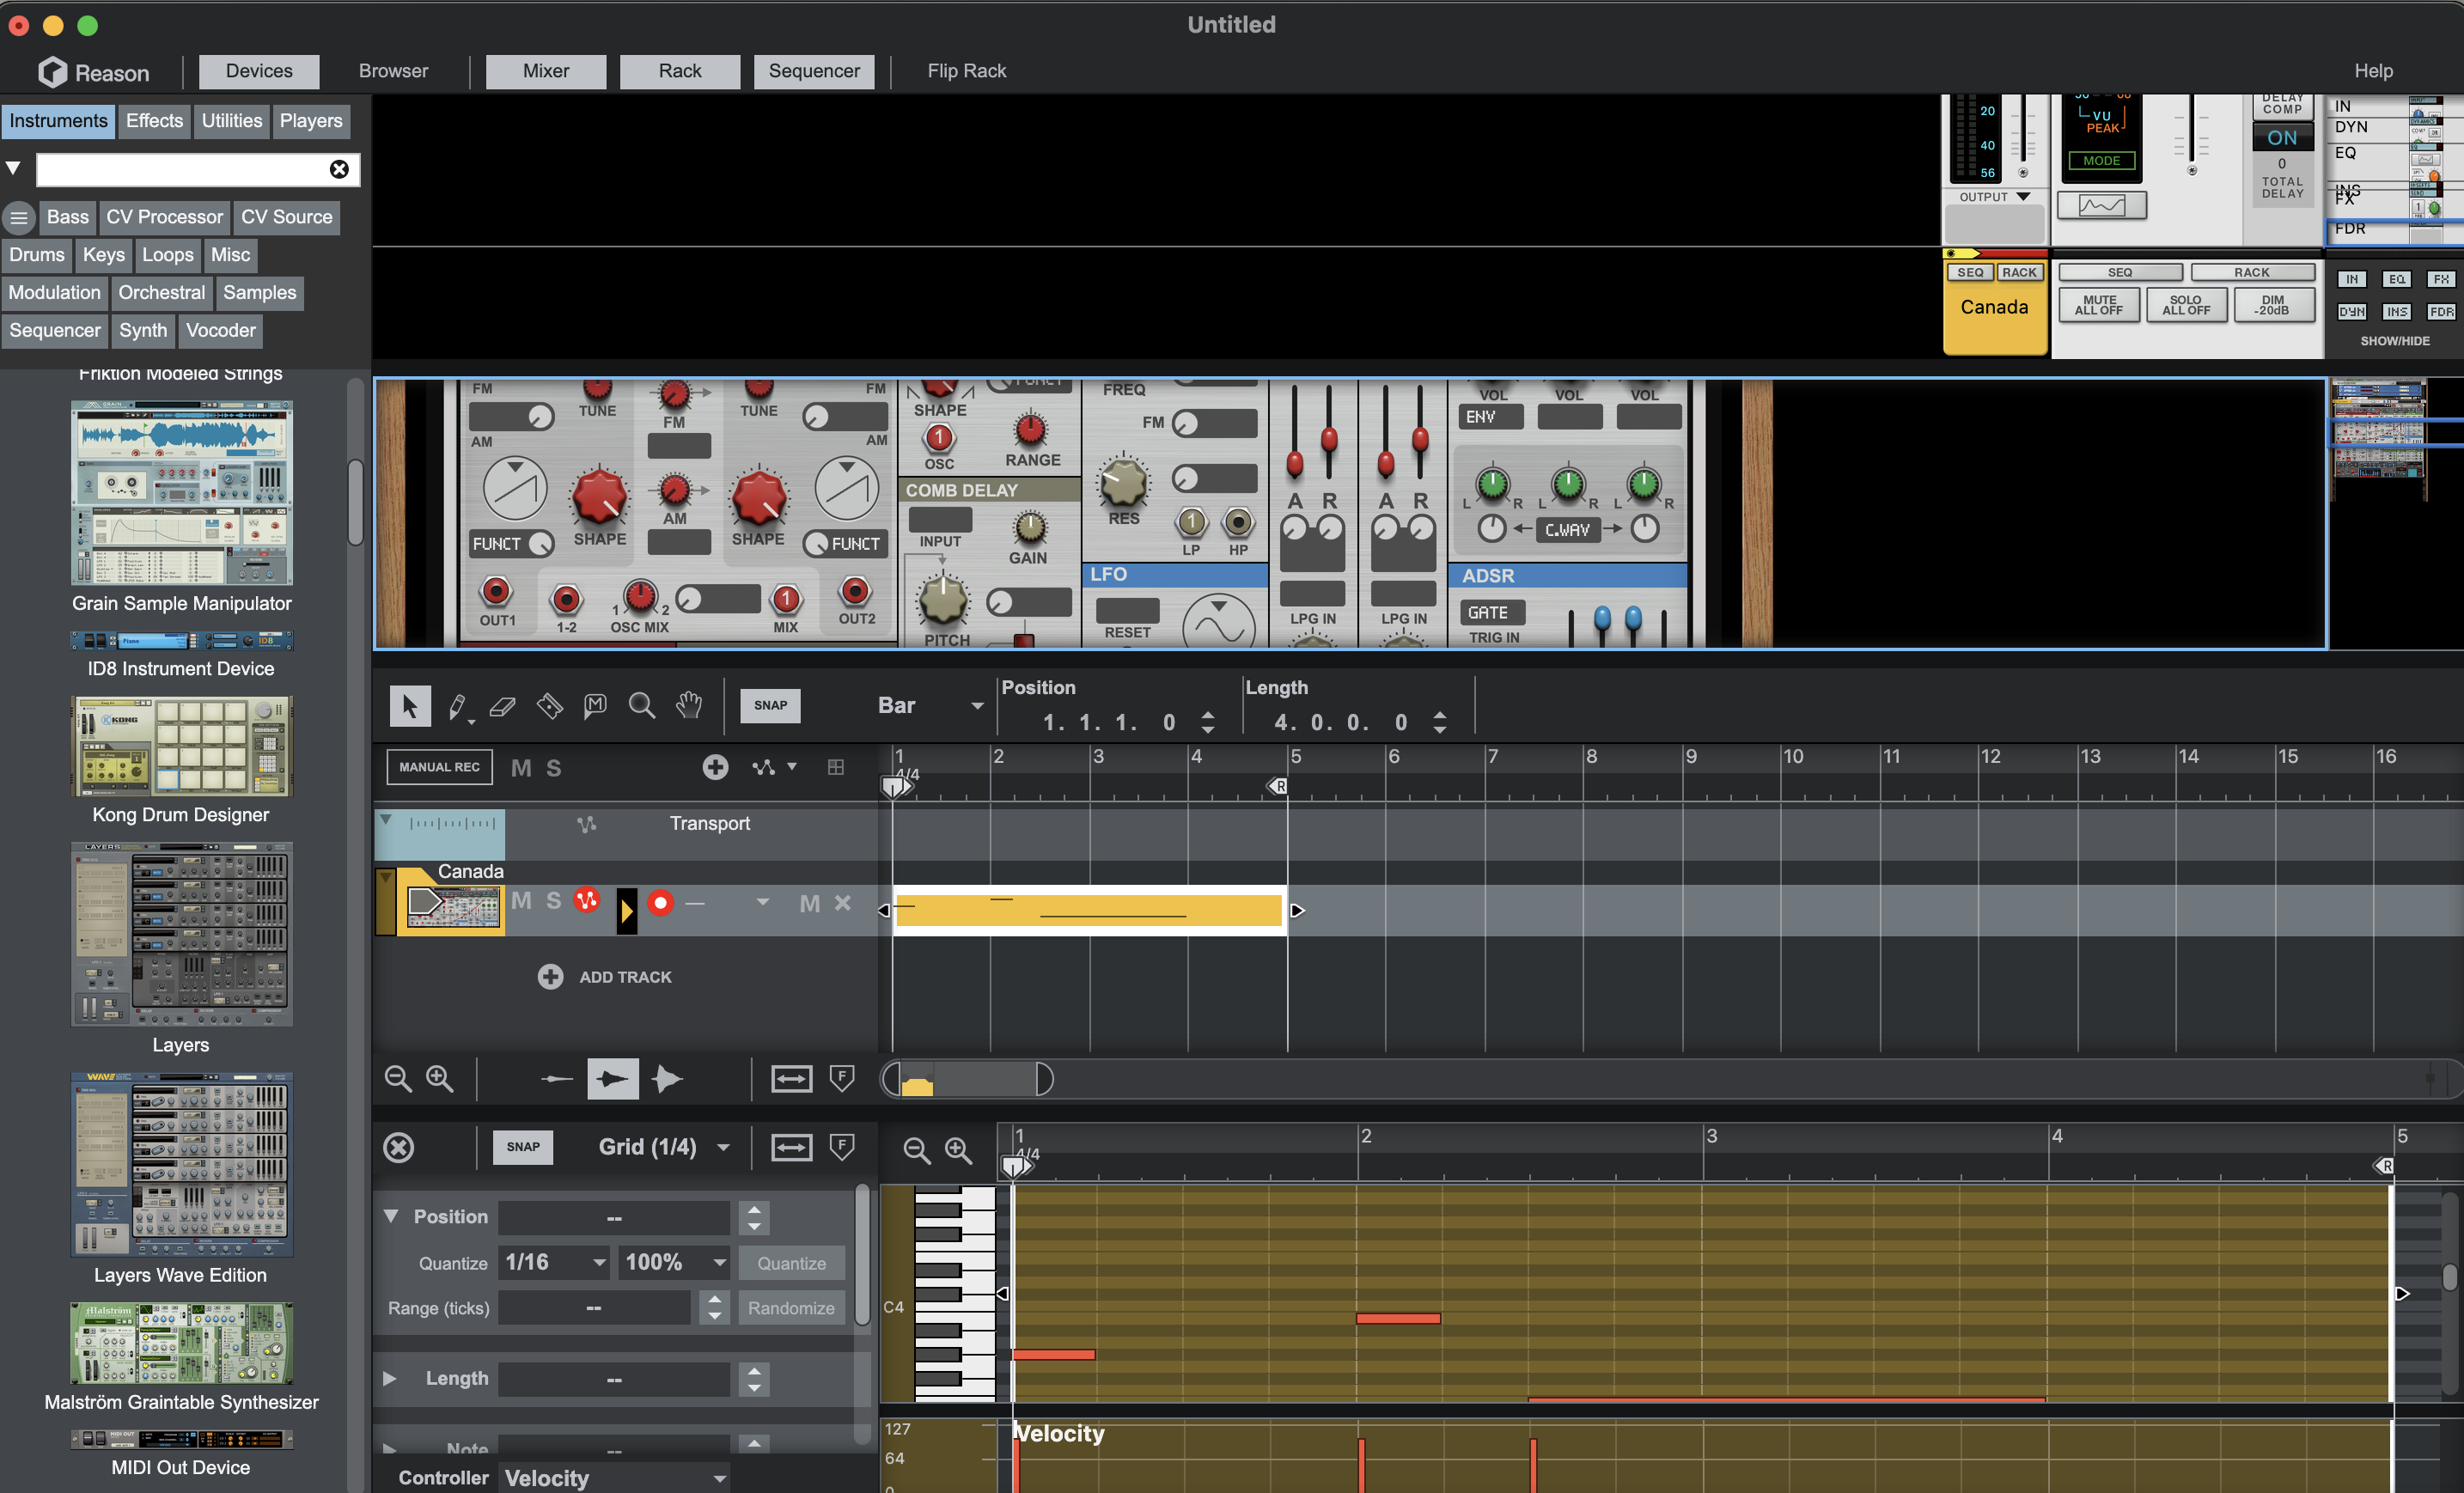
Task: Switch to the Players tab
Action: 311,121
